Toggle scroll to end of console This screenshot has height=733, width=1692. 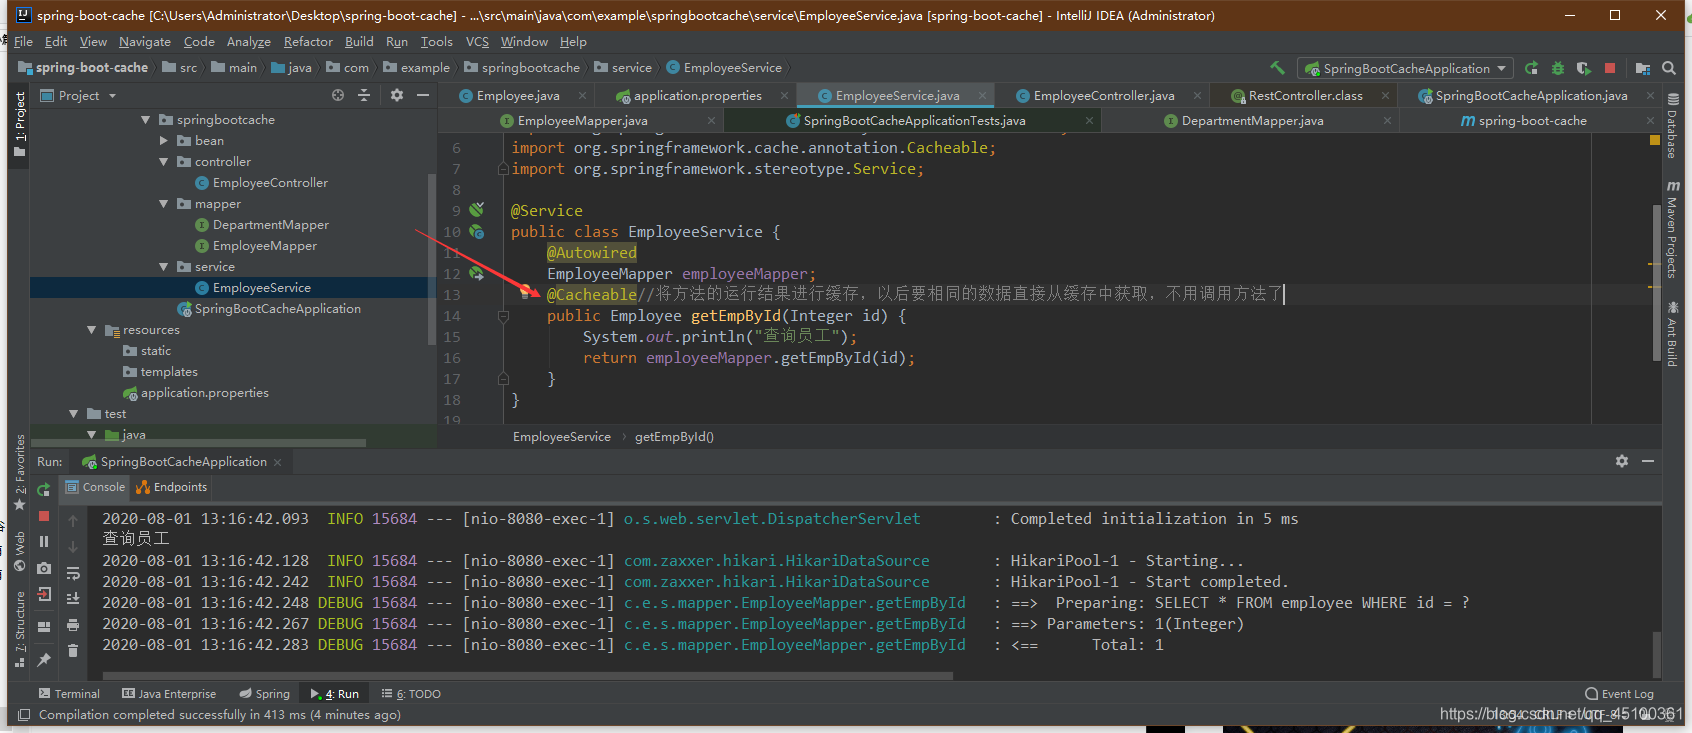coord(73,599)
